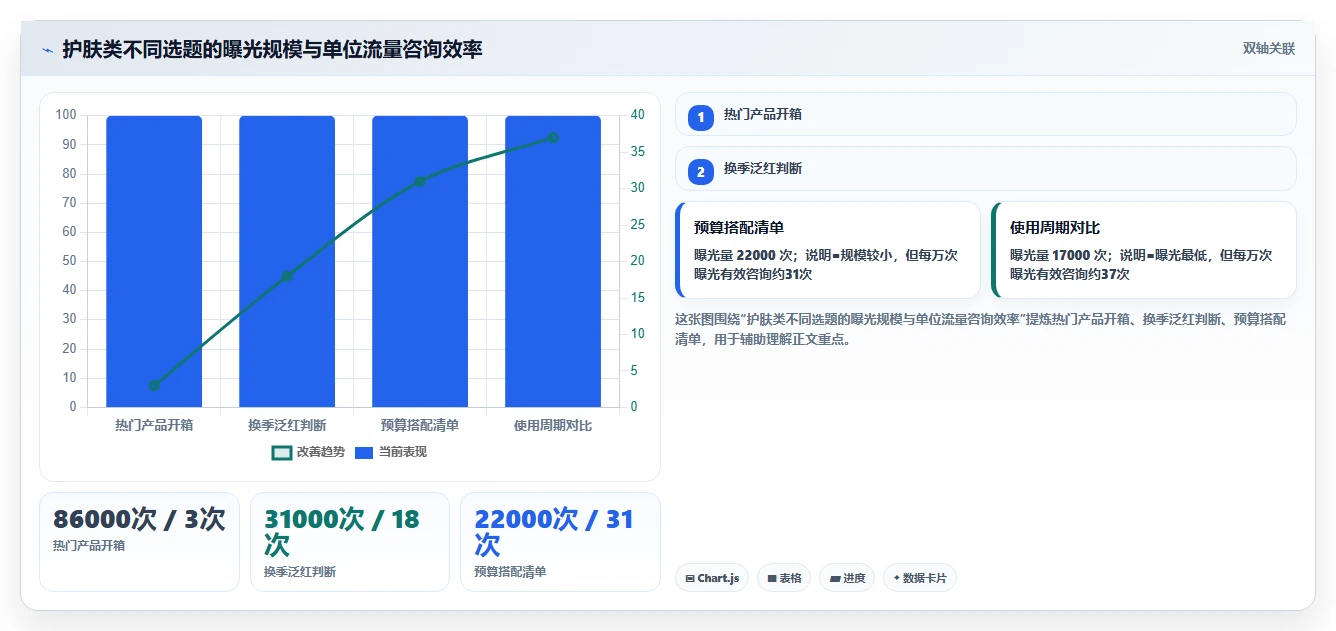Open the 使用周期对比 detail card
Screen dimensions: 1336x631
coord(1144,250)
